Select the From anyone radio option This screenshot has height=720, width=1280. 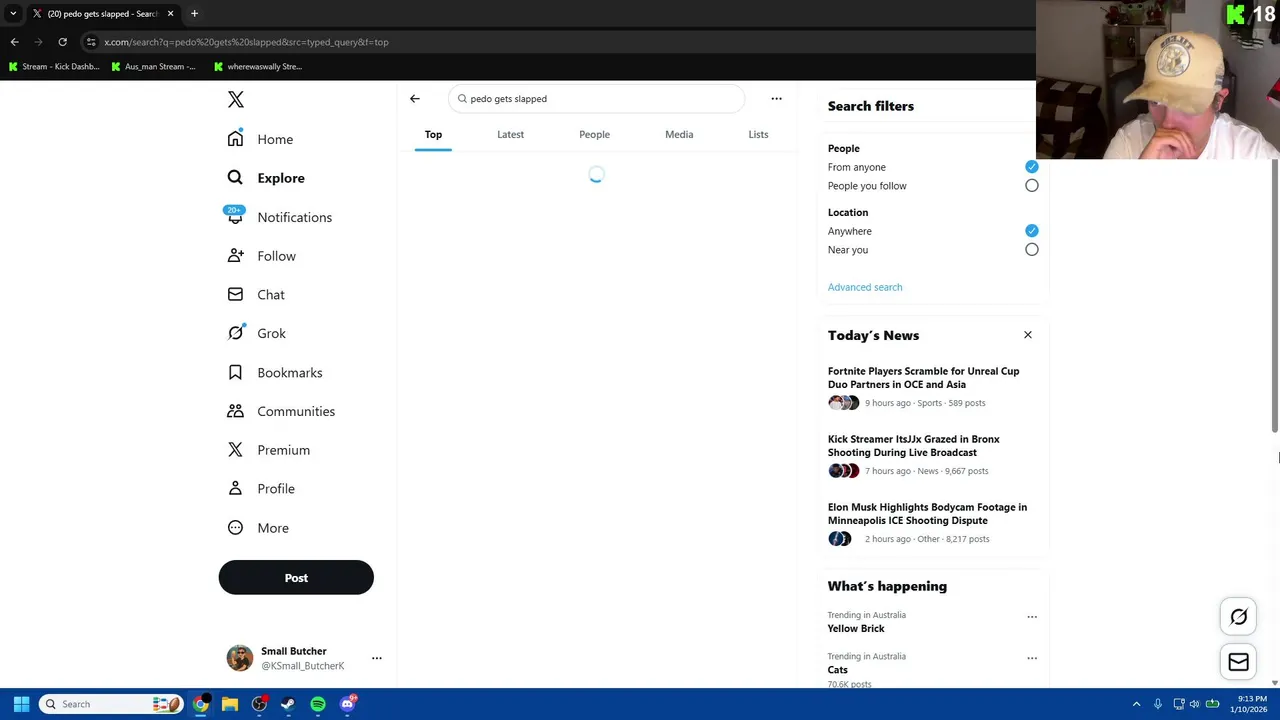[1031, 167]
